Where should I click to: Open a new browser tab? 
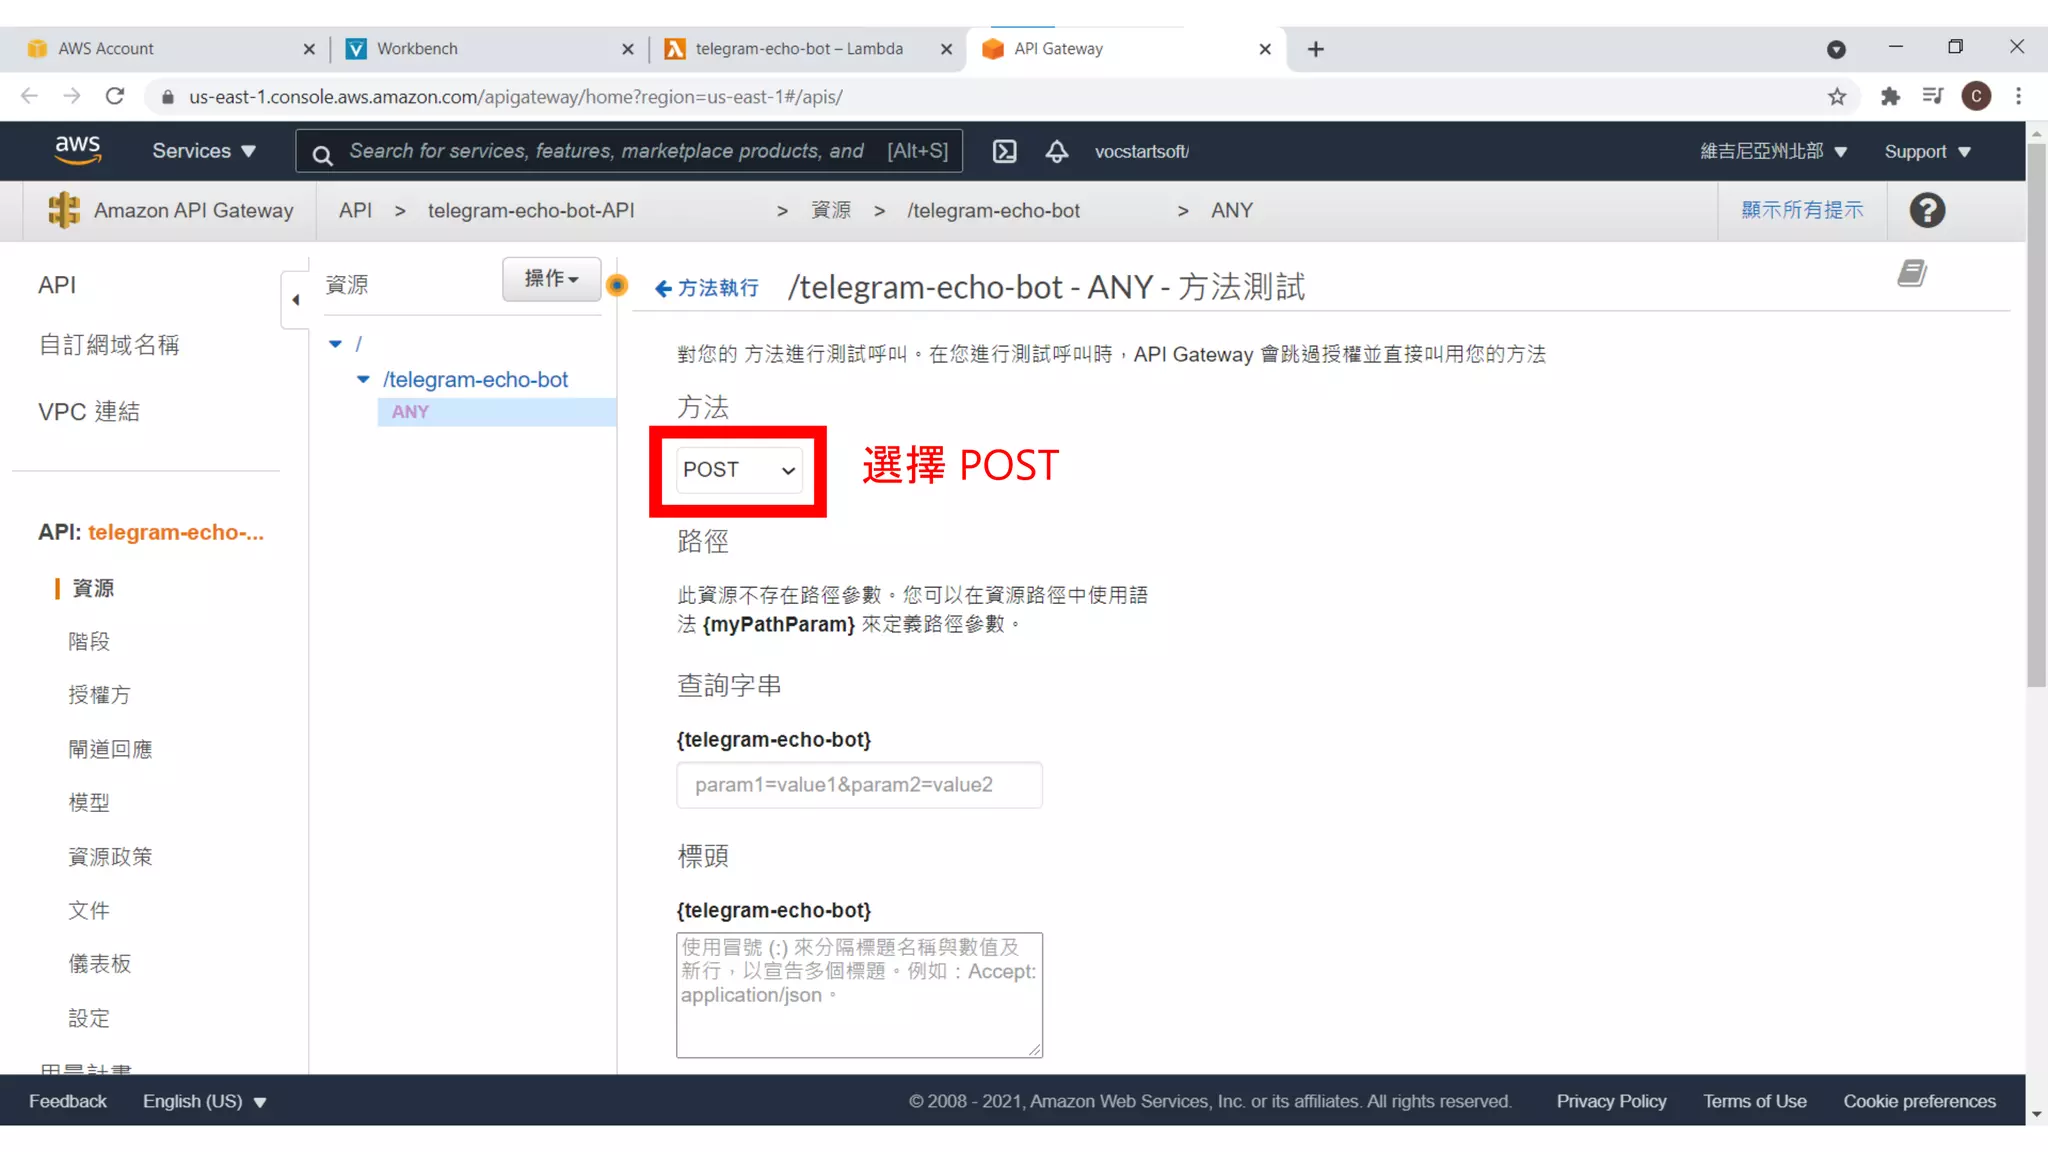(x=1316, y=49)
